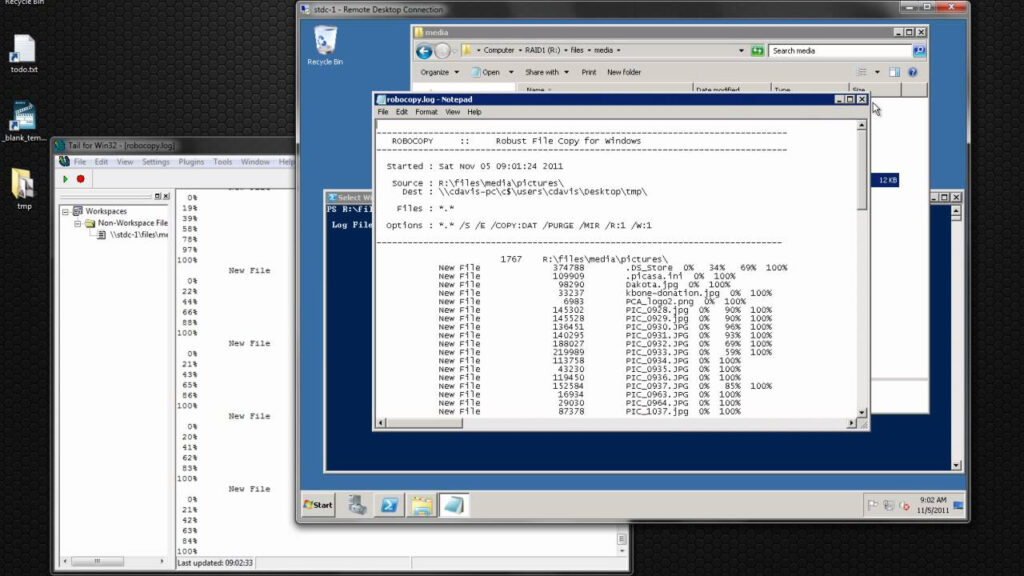The height and width of the screenshot is (576, 1024).
Task: Open Tail for Win32 Settings menu
Action: (155, 162)
